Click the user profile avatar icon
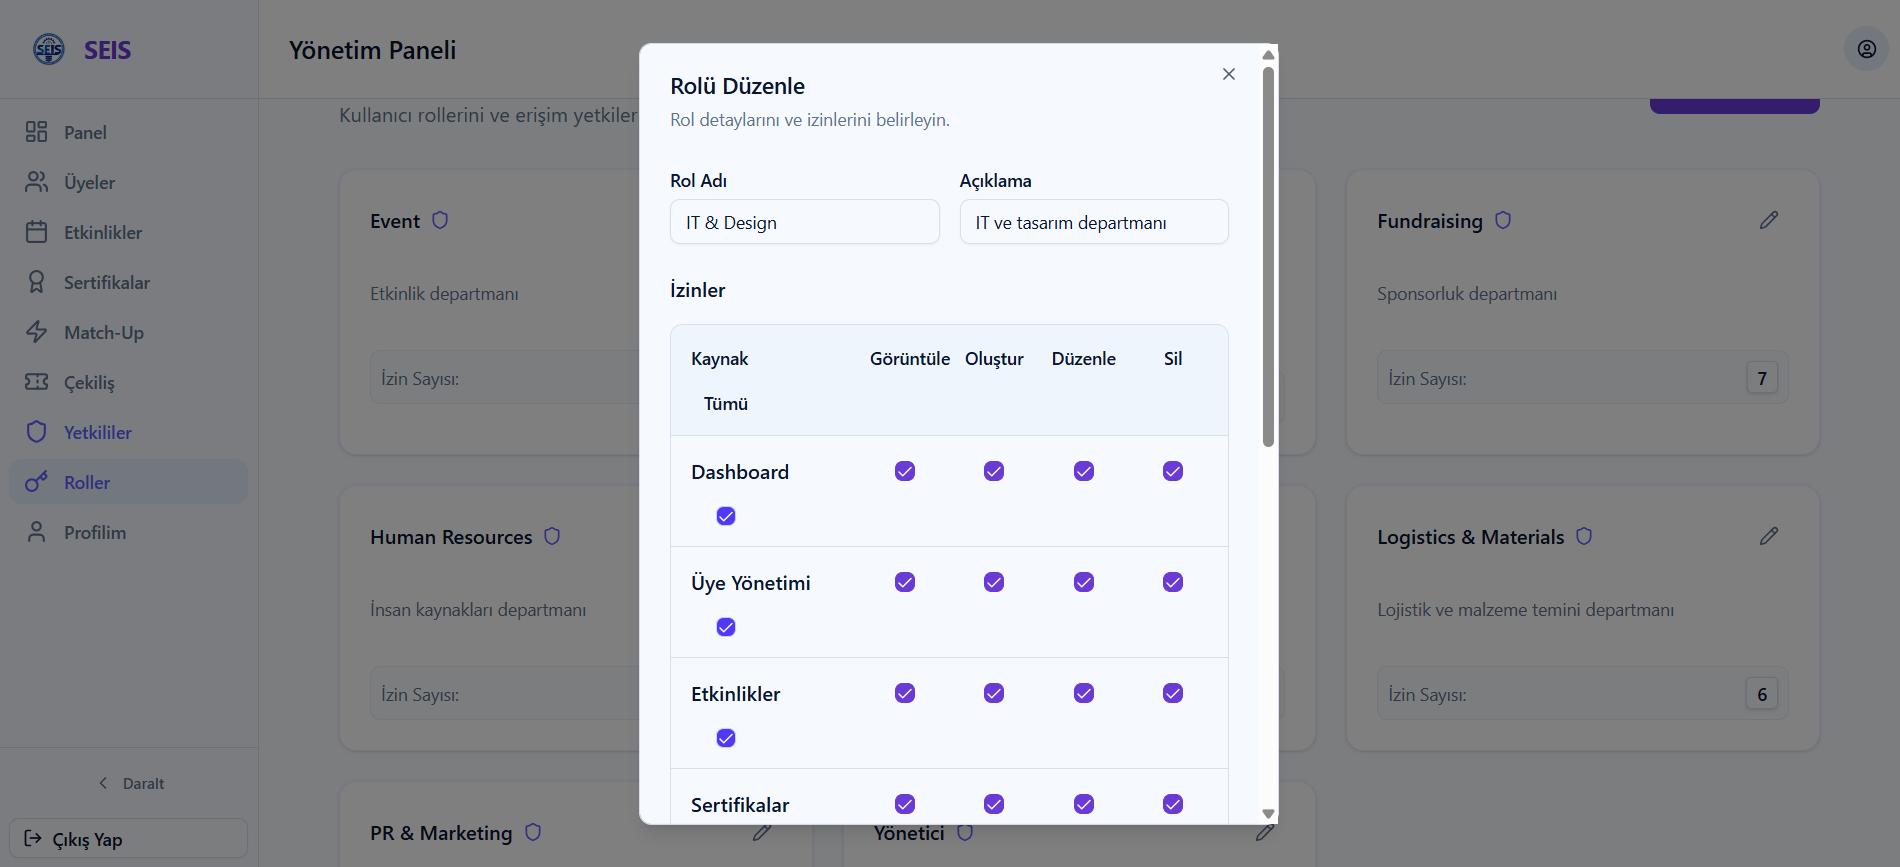This screenshot has width=1900, height=867. click(x=1866, y=49)
